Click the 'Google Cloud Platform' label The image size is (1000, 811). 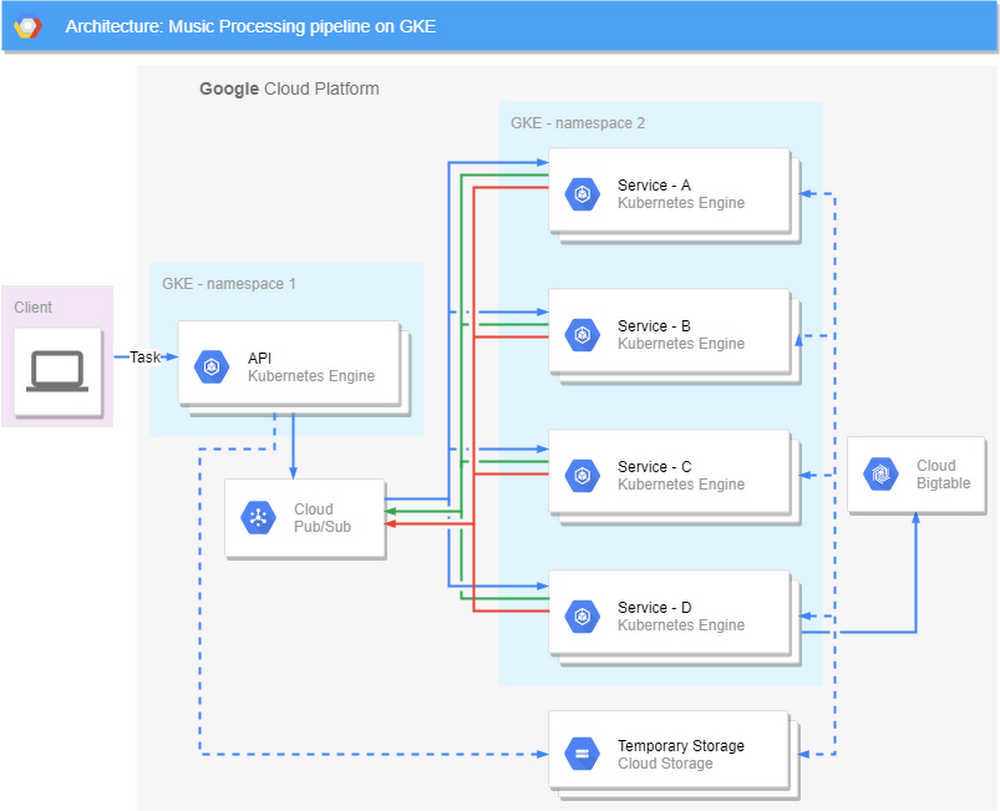pos(289,89)
